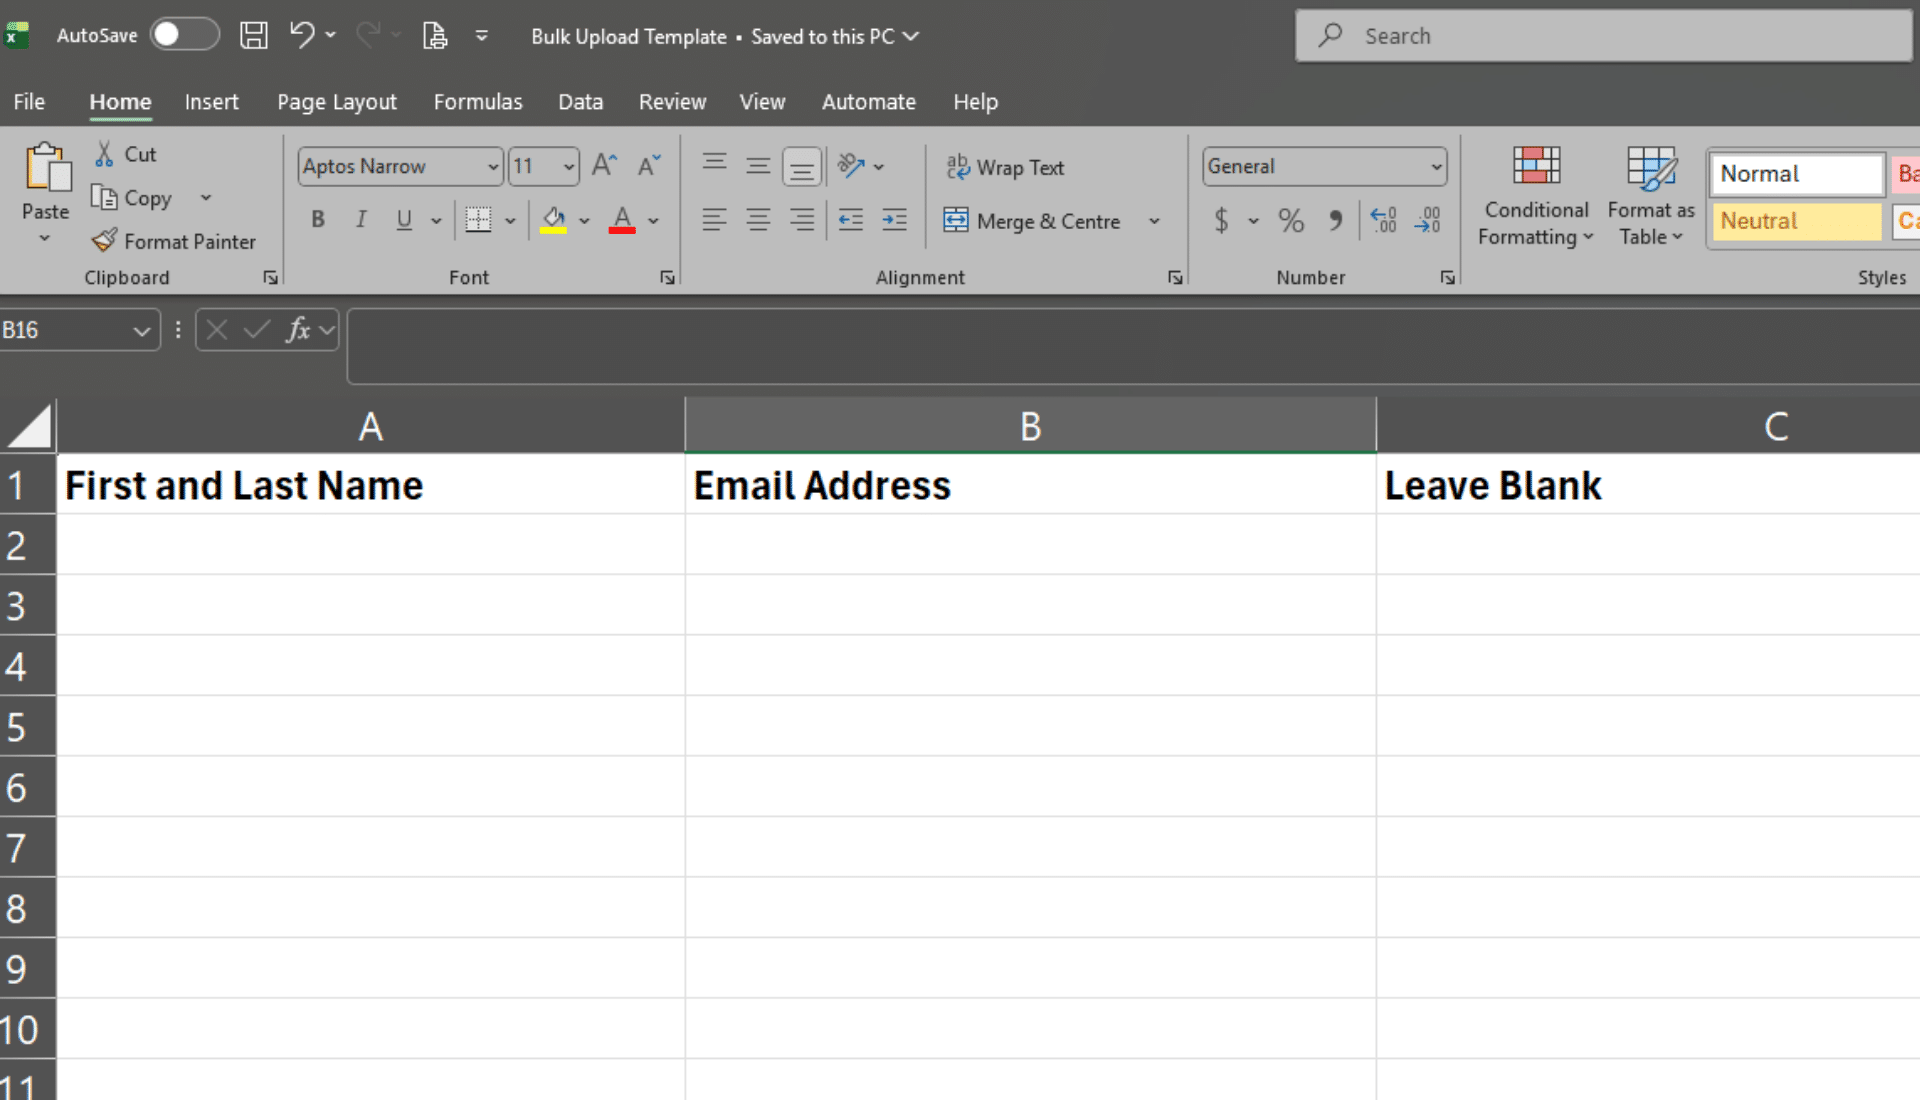Apply yellow fill colour bucket
The height and width of the screenshot is (1100, 1920).
(x=553, y=220)
